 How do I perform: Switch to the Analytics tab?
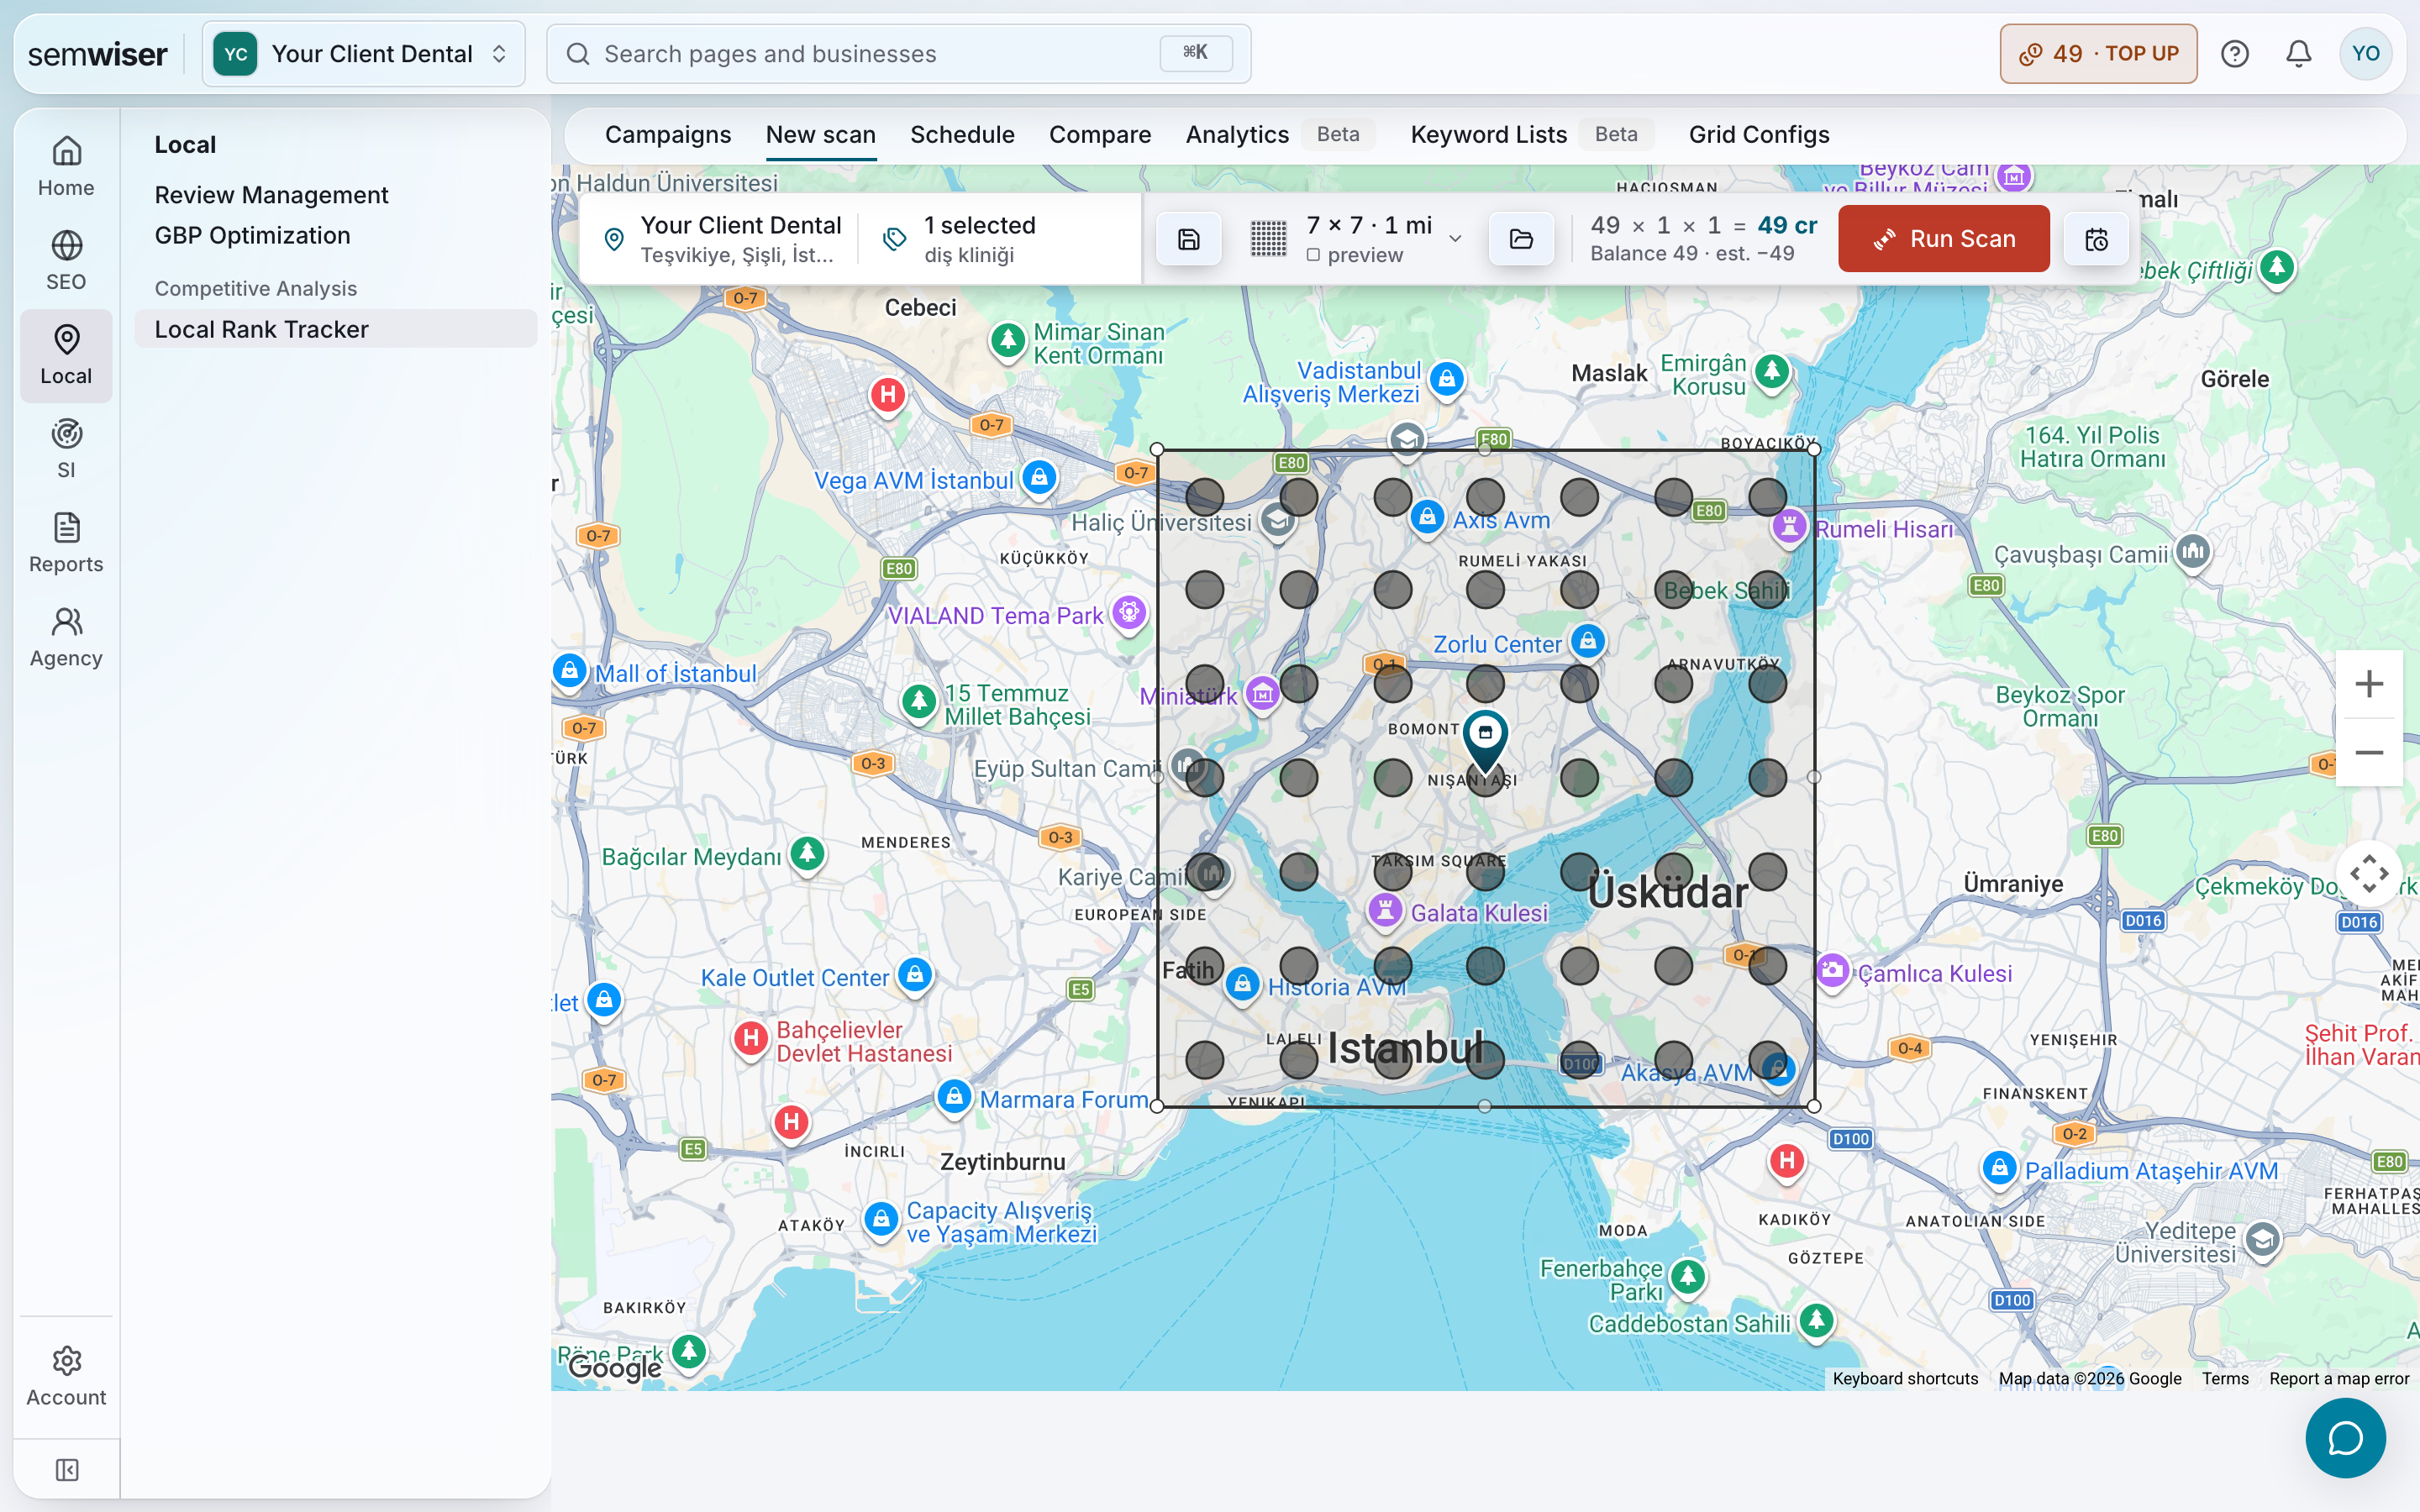click(x=1237, y=135)
